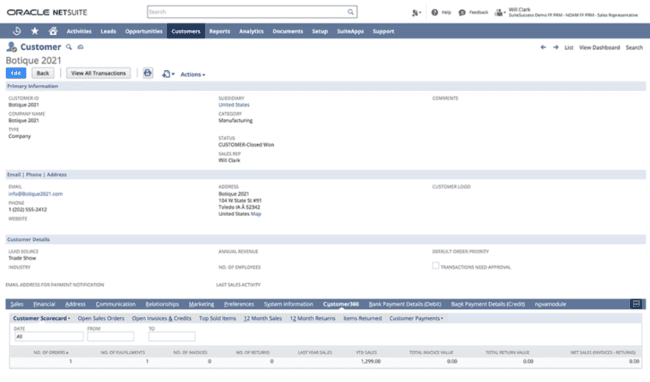This screenshot has width=650, height=382.
Task: Open the 12 Month Returns tab
Action: [x=313, y=318]
